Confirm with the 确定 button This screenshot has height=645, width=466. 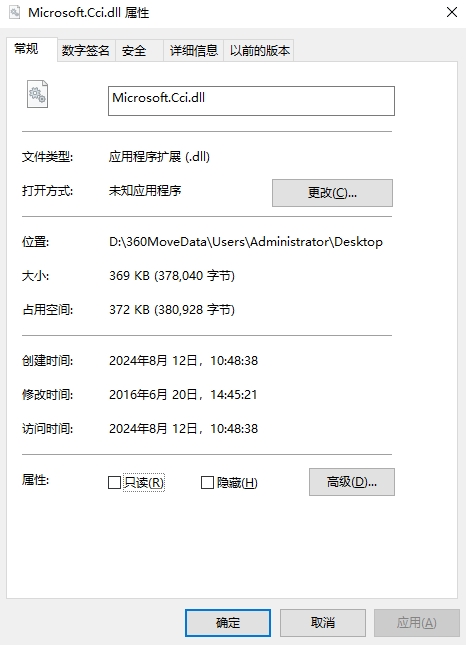[x=228, y=622]
